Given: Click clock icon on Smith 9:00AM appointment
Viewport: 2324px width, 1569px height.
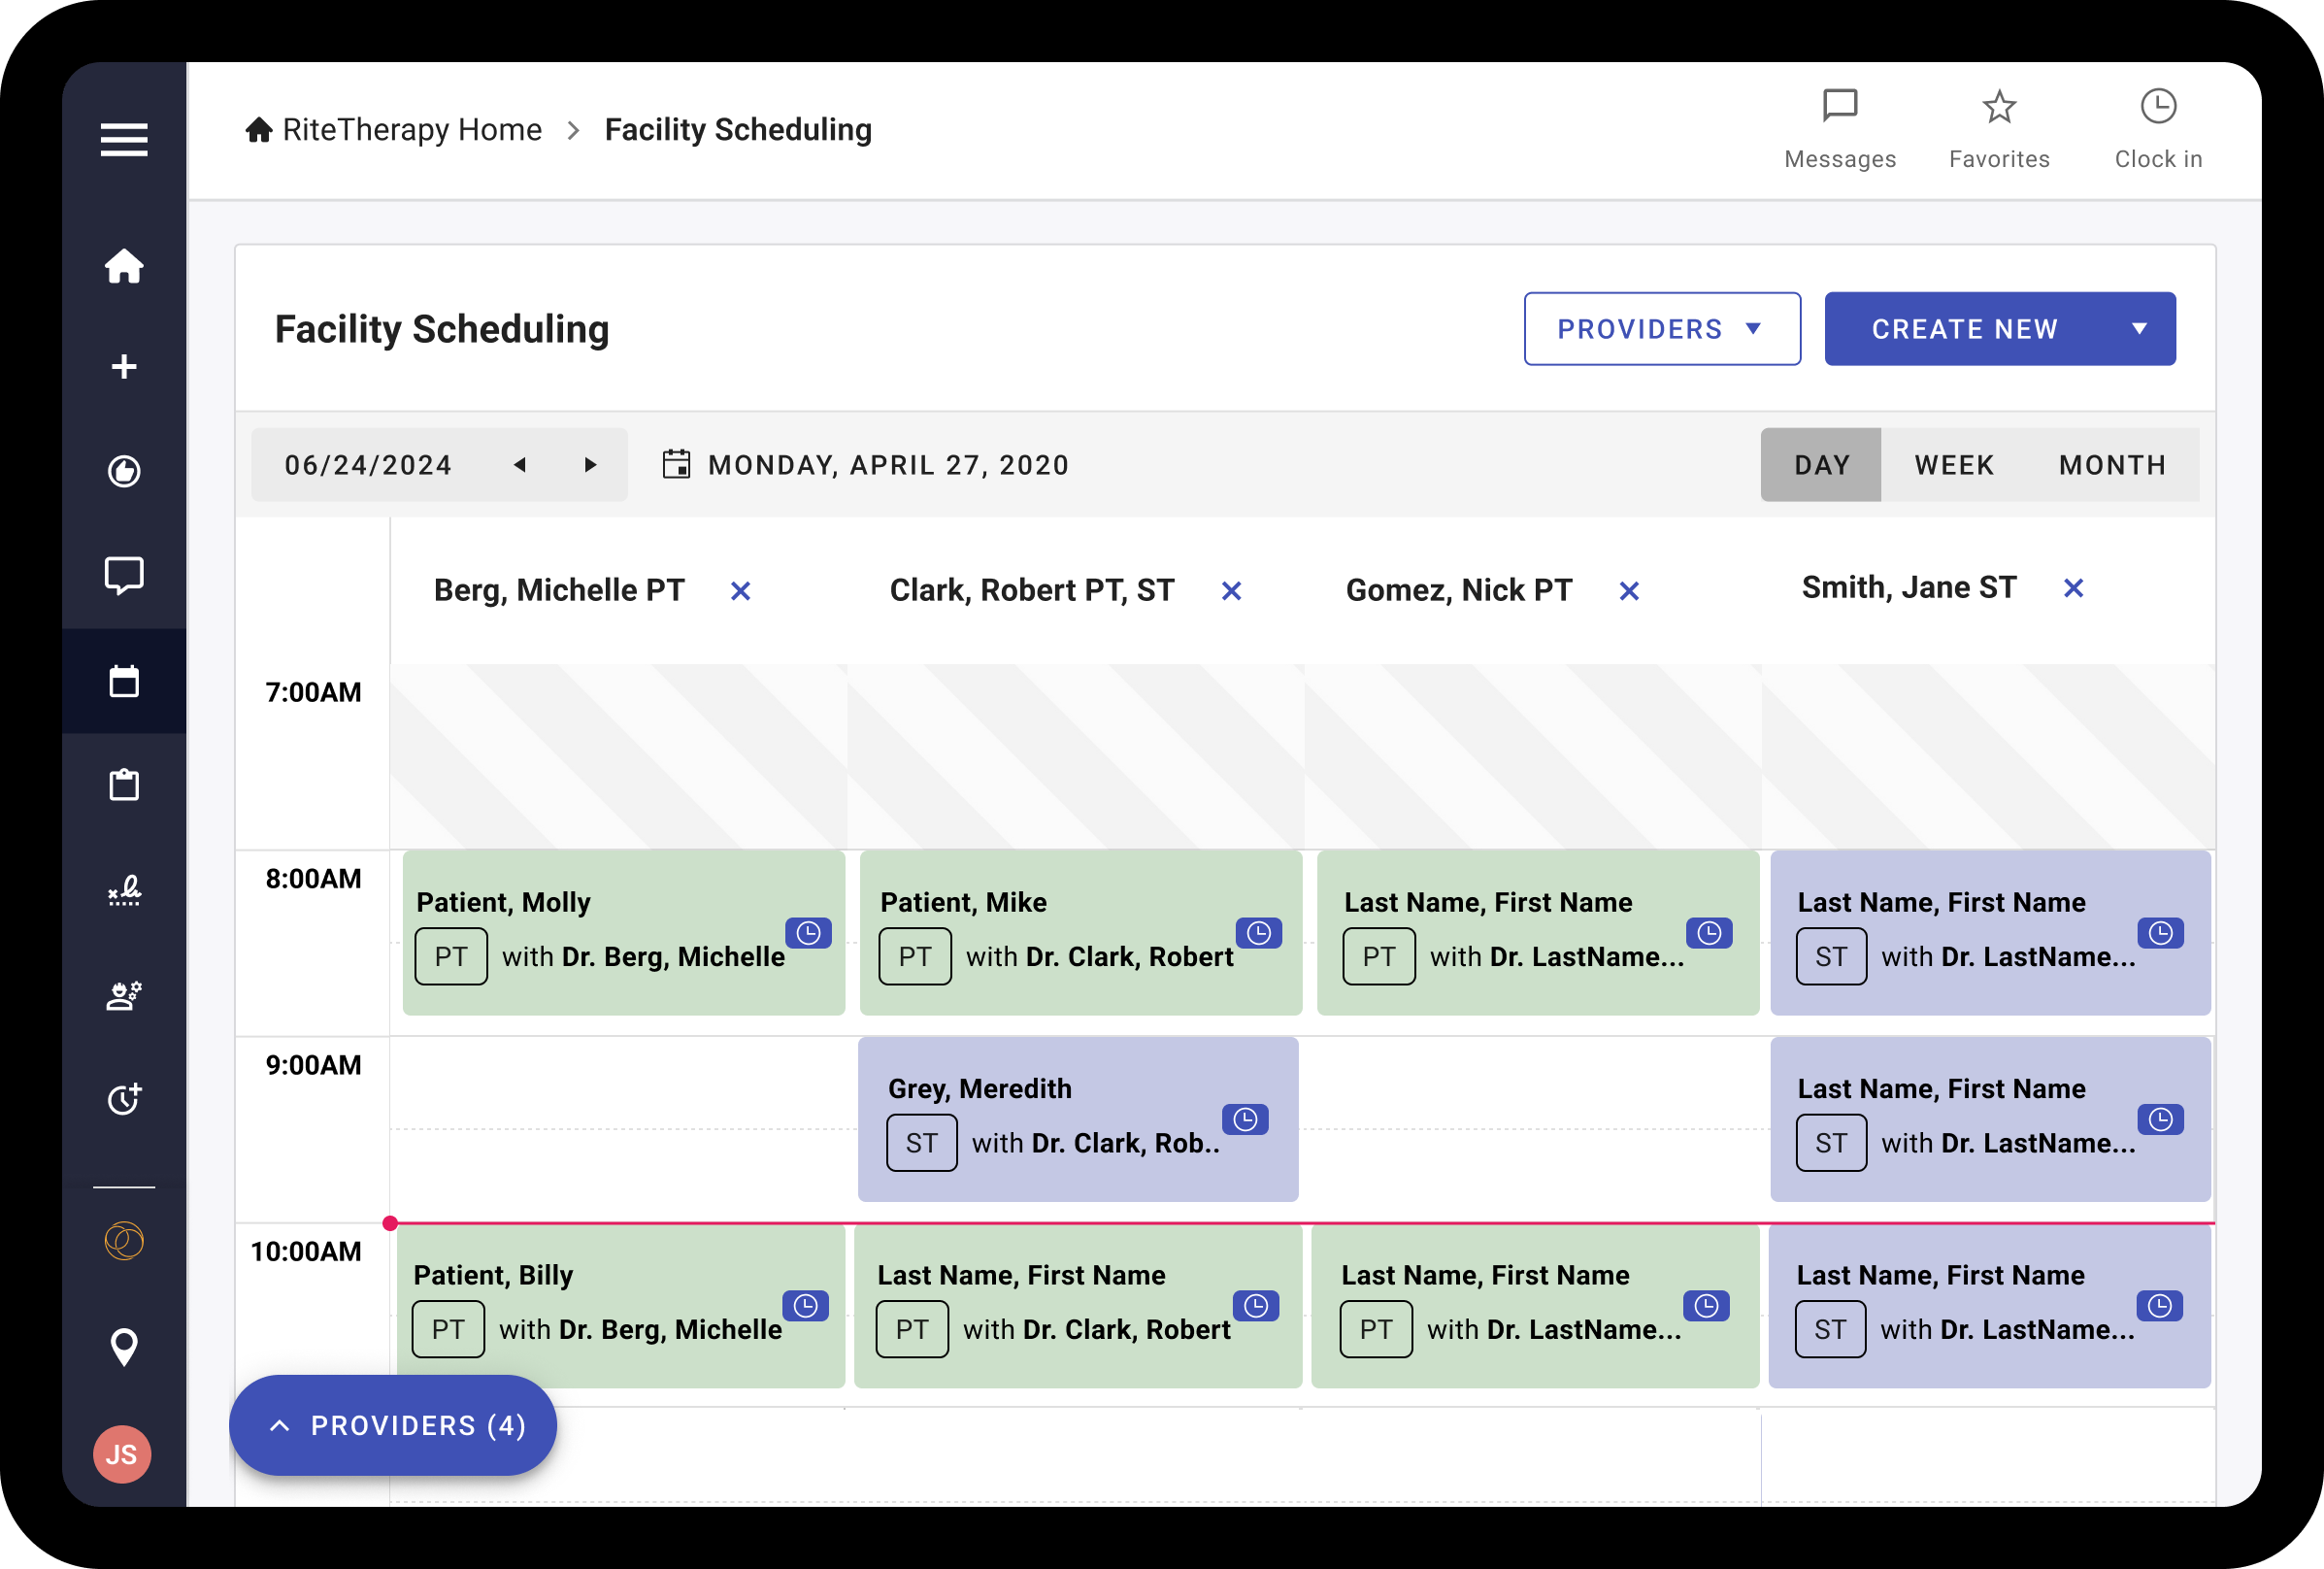Looking at the screenshot, I should tap(2160, 1119).
